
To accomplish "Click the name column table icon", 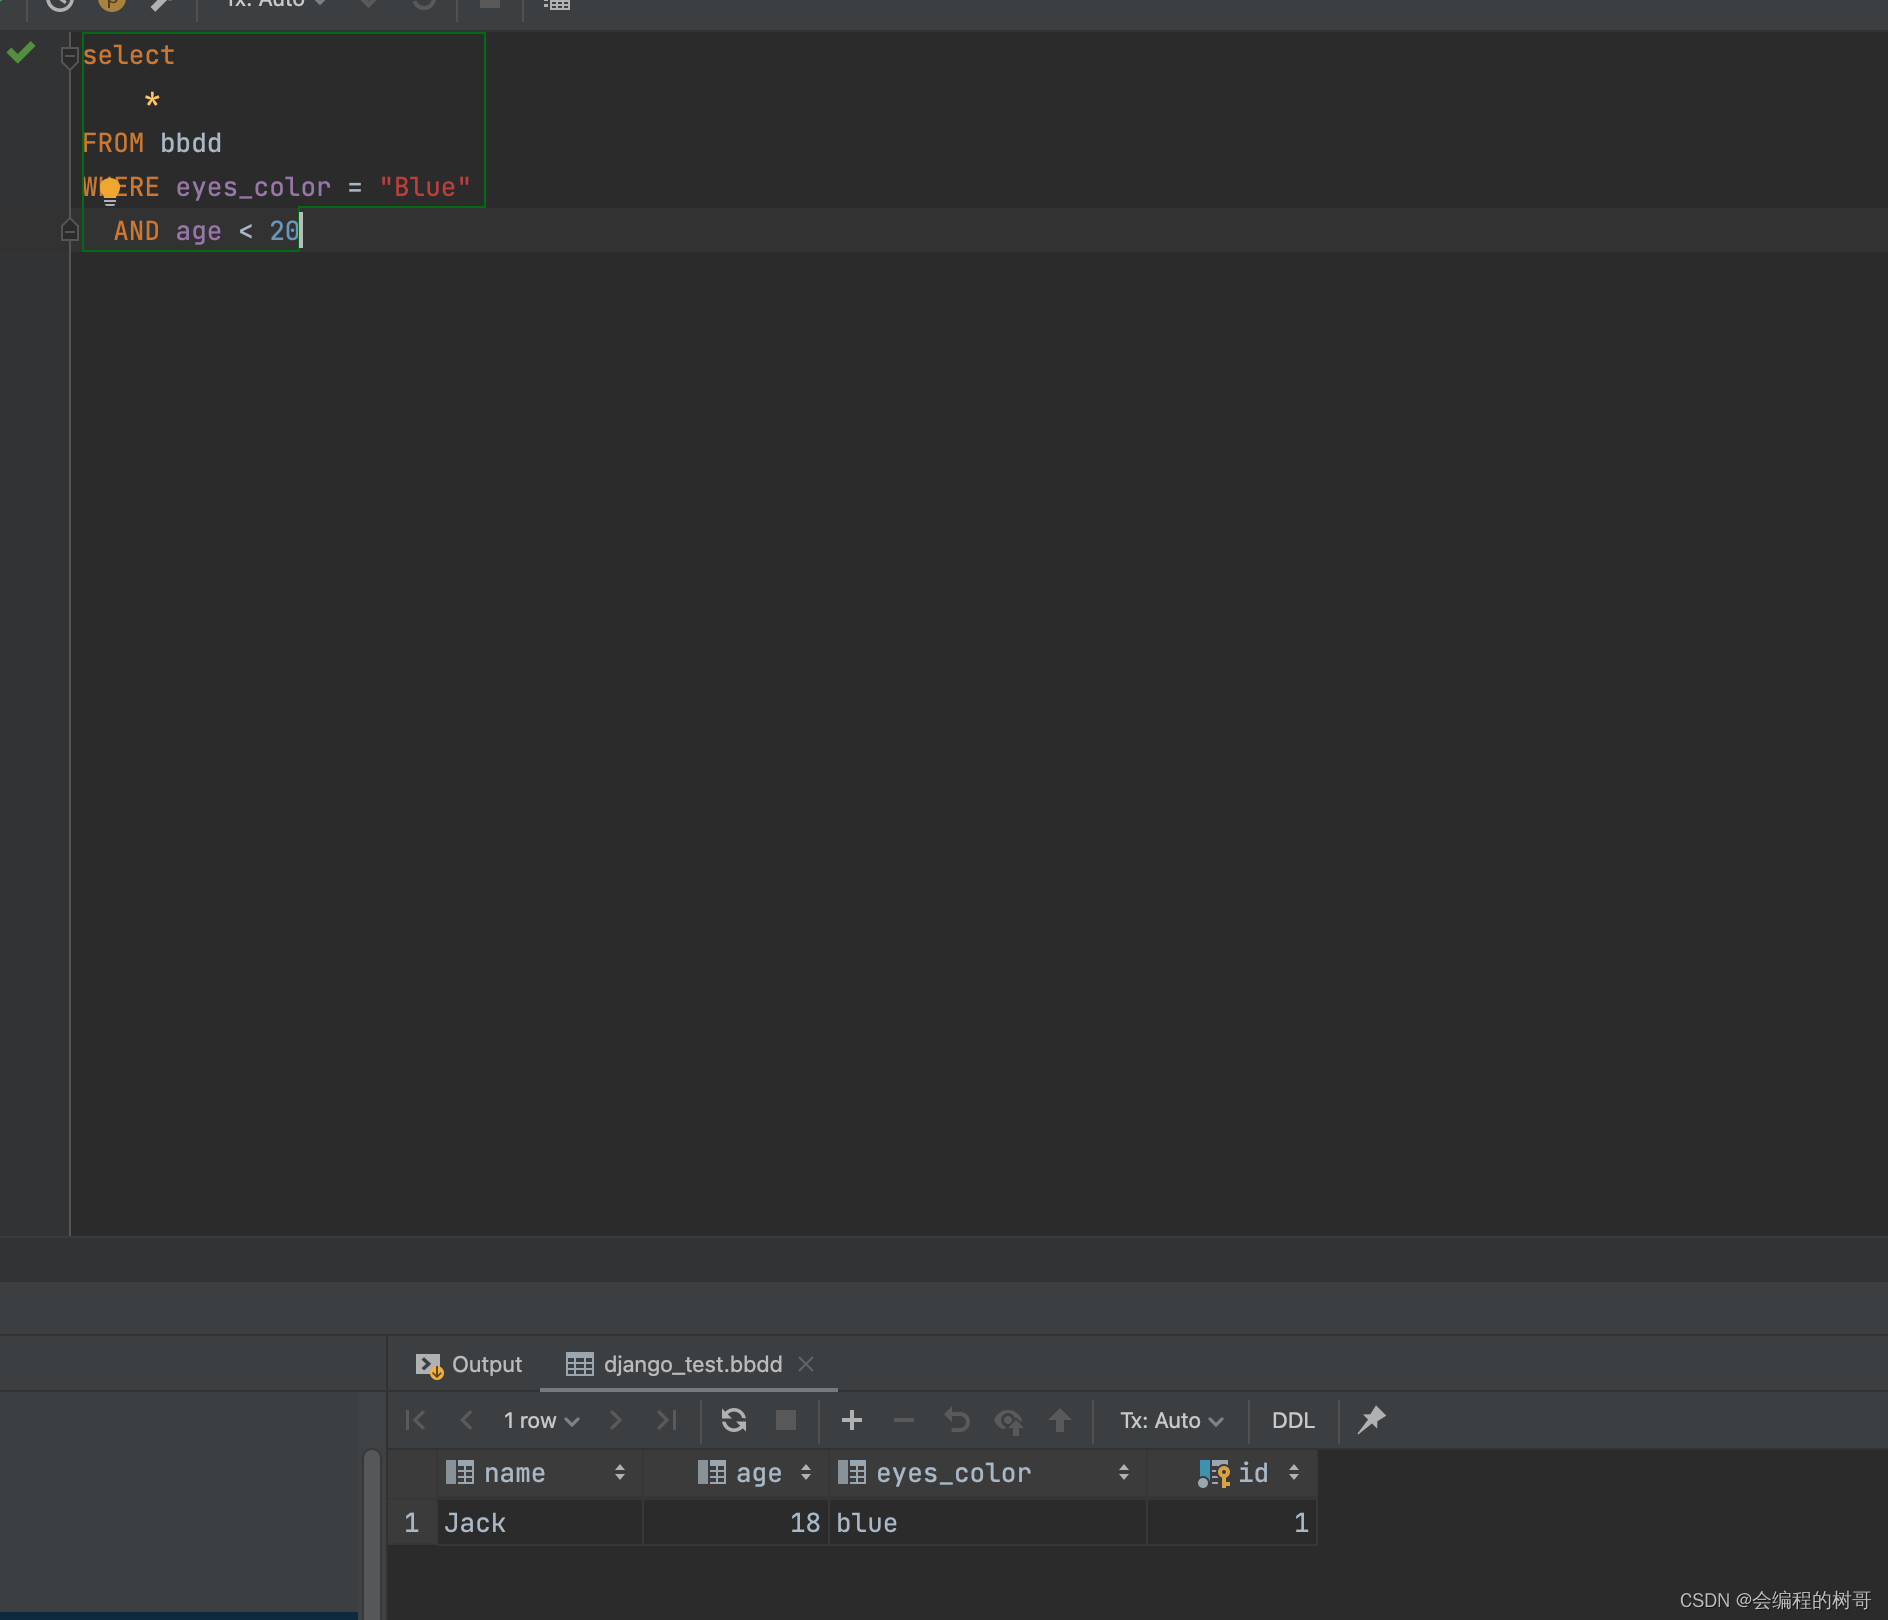I will (x=460, y=1472).
